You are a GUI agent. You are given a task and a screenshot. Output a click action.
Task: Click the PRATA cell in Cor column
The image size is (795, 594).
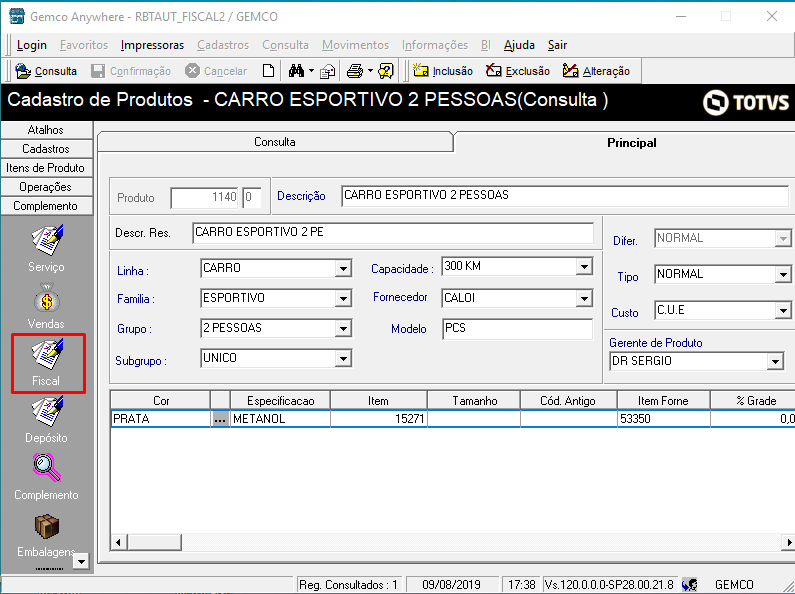point(160,419)
